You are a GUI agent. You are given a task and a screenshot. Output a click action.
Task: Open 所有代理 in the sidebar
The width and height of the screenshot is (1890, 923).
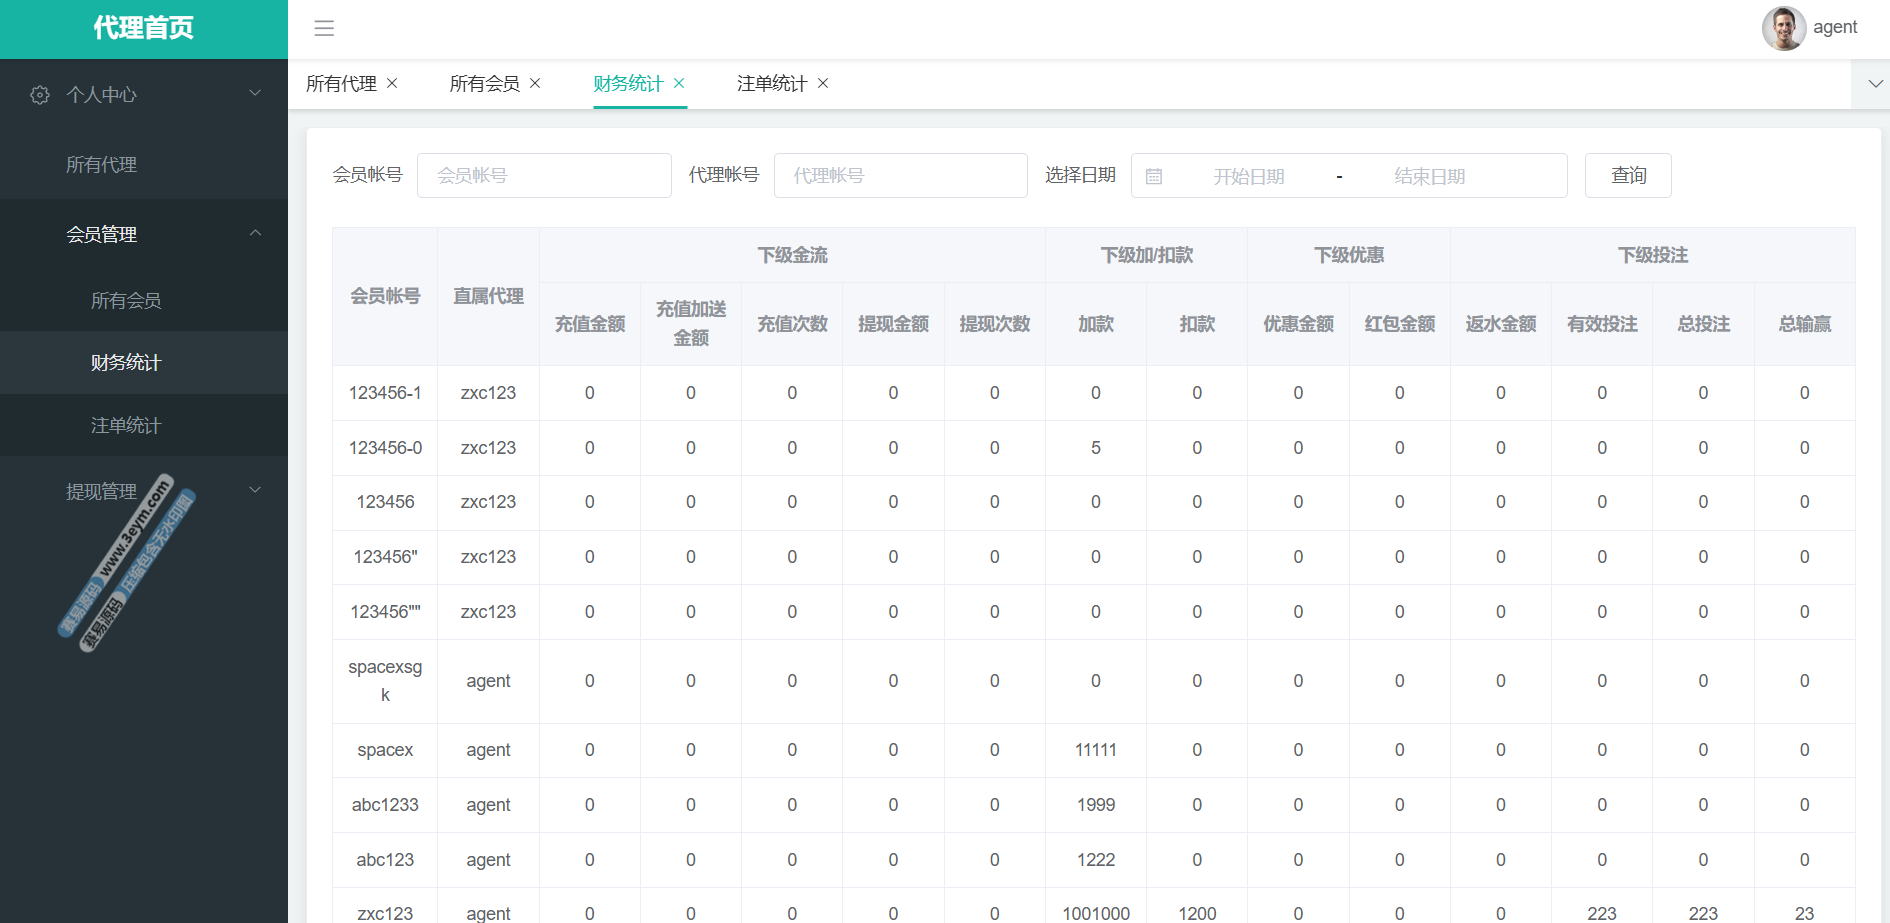[101, 164]
